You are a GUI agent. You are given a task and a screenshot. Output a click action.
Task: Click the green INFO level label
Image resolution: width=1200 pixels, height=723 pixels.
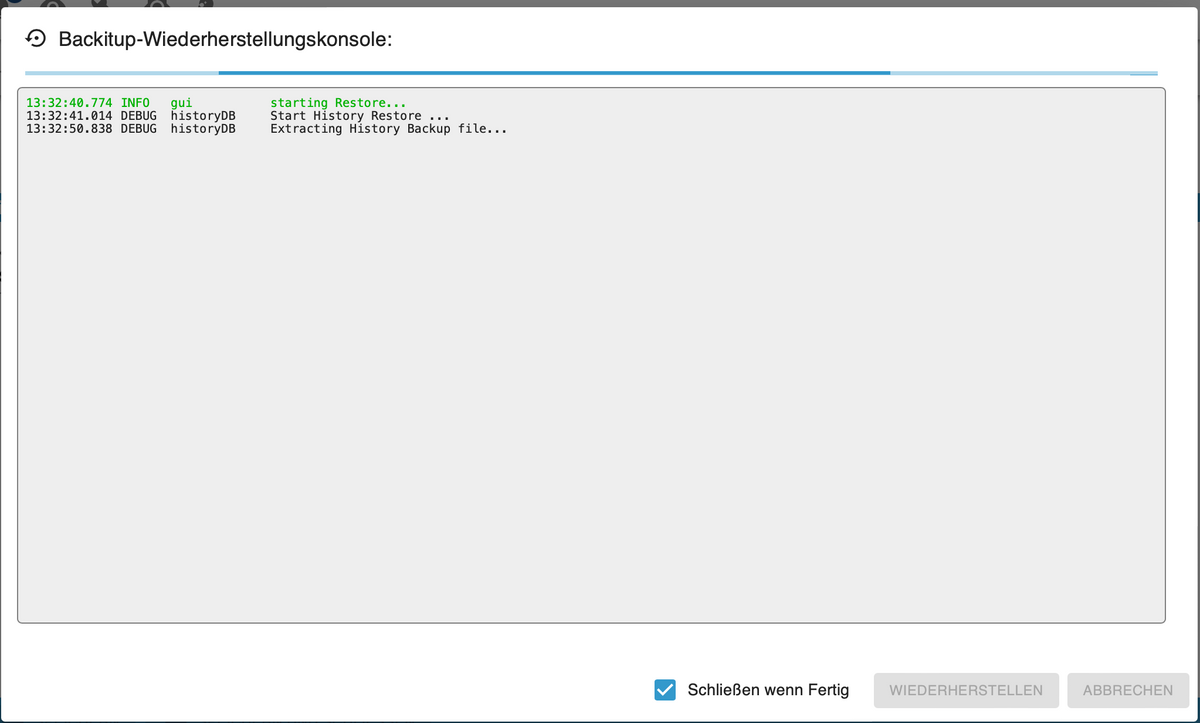(135, 103)
